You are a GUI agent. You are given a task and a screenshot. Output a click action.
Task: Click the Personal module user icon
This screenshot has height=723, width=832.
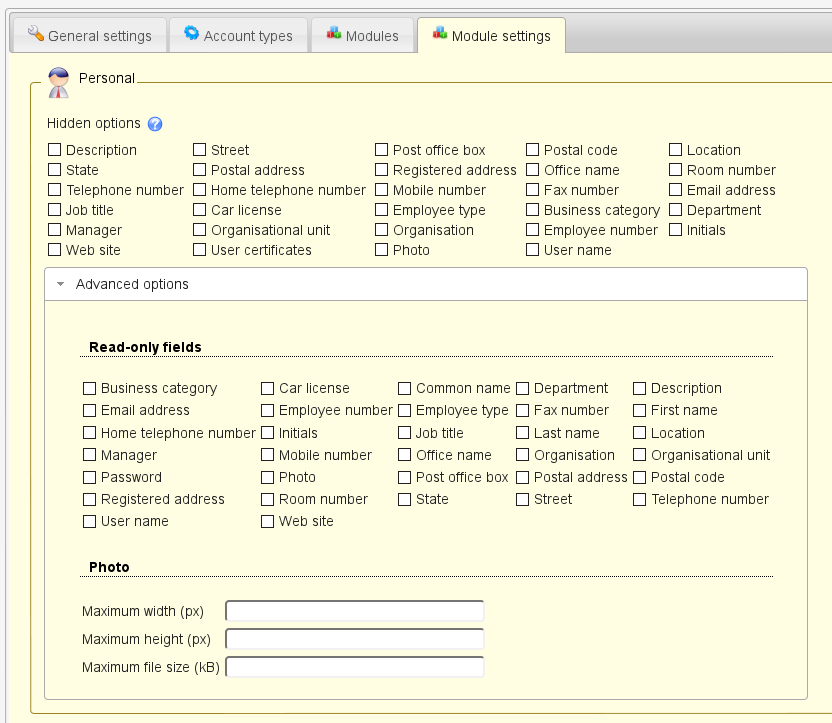59,81
